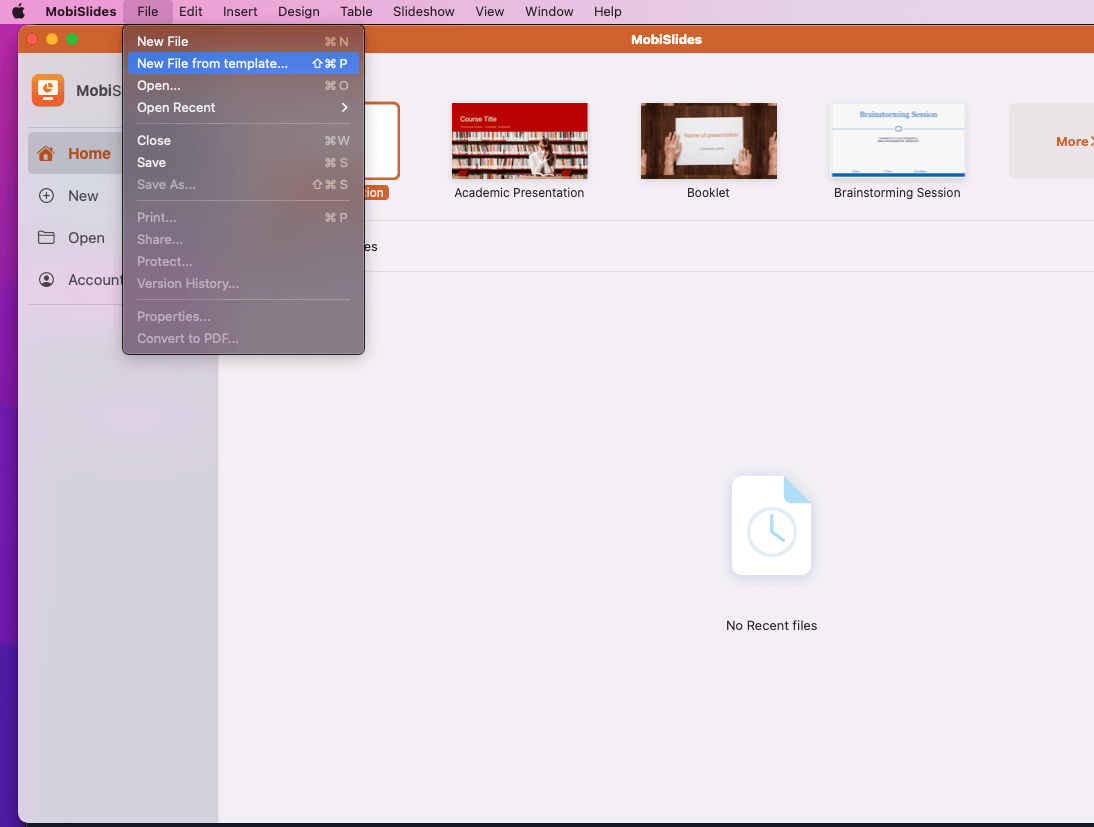Screen dimensions: 1094x827
Task: Pick the Booklet template thumbnail
Action: (708, 141)
